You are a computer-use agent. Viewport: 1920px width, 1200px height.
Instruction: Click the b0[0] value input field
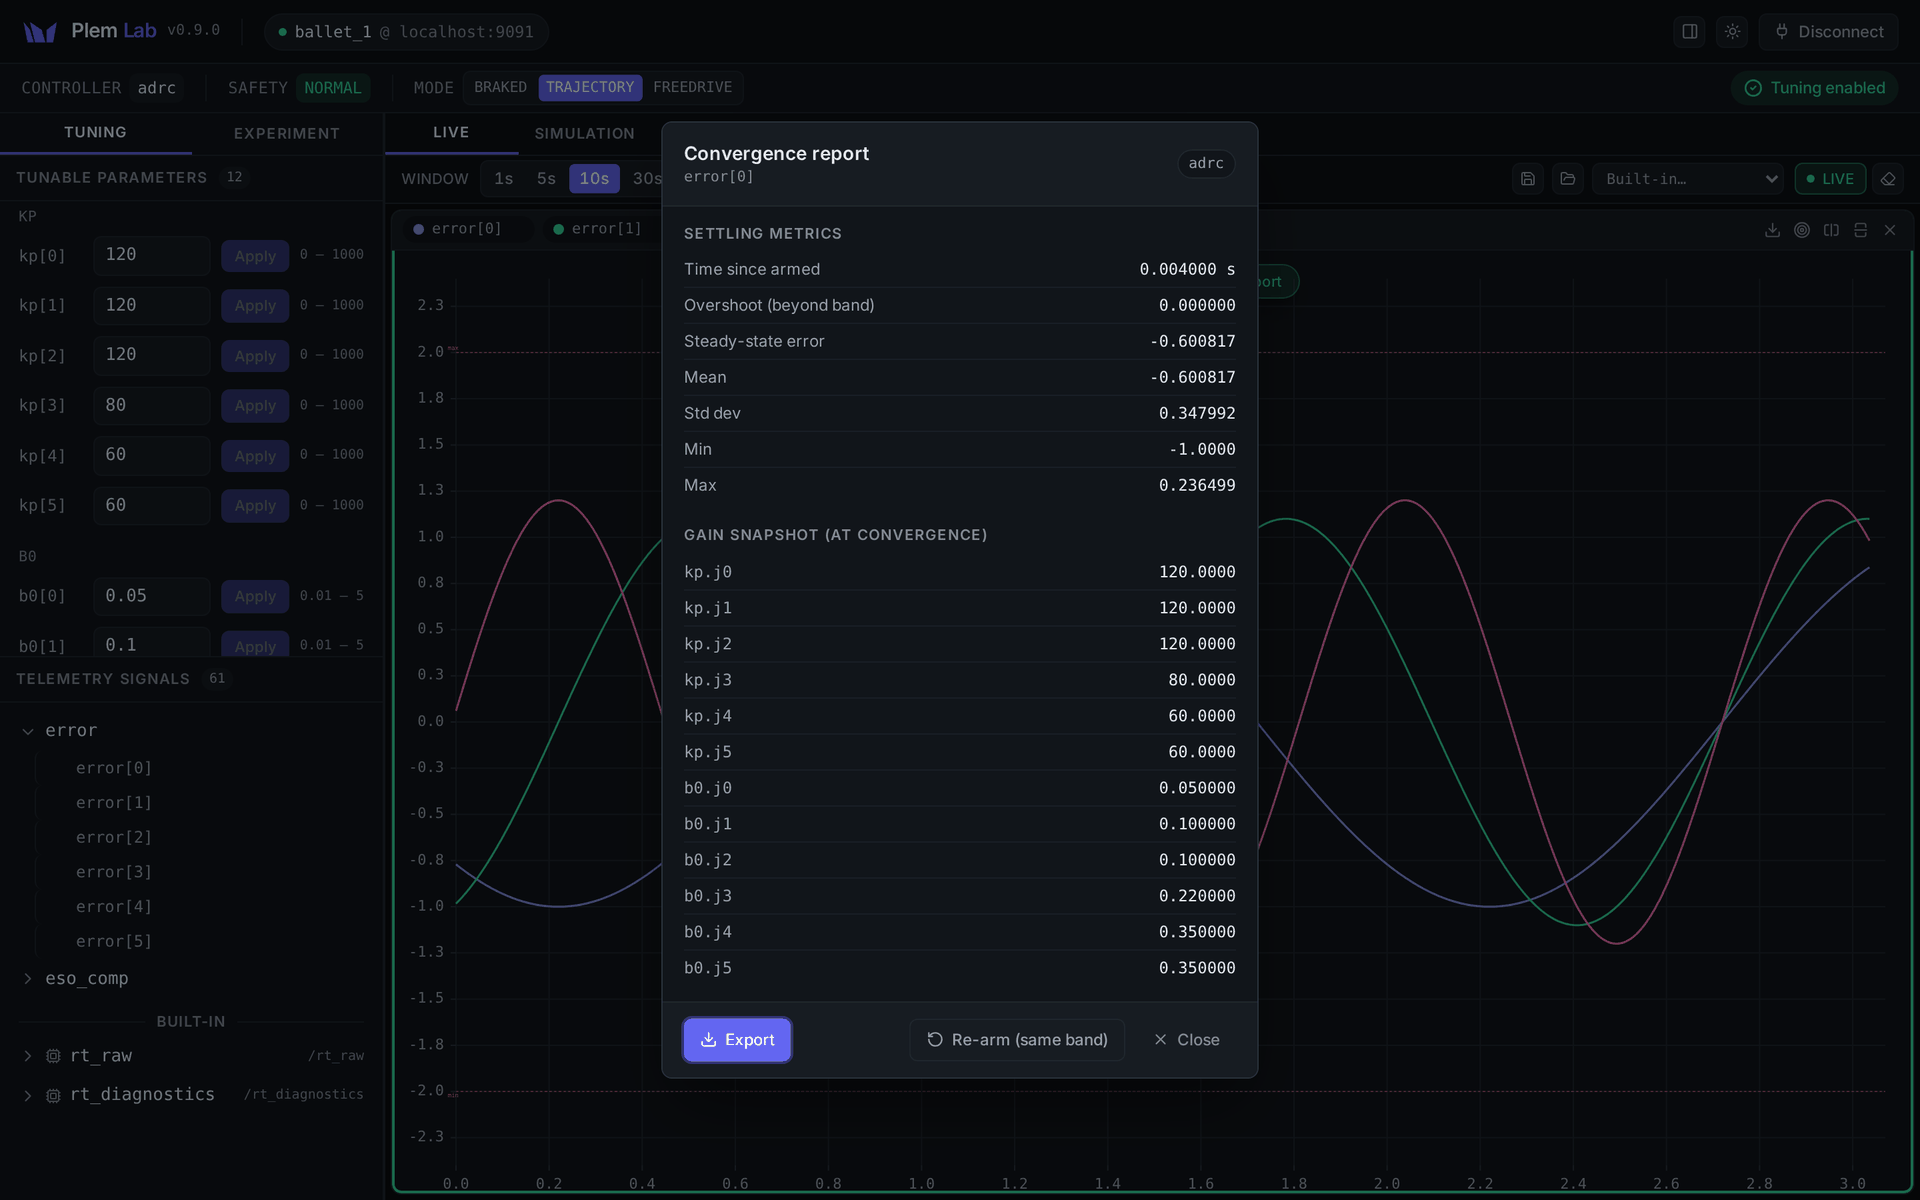[x=152, y=596]
